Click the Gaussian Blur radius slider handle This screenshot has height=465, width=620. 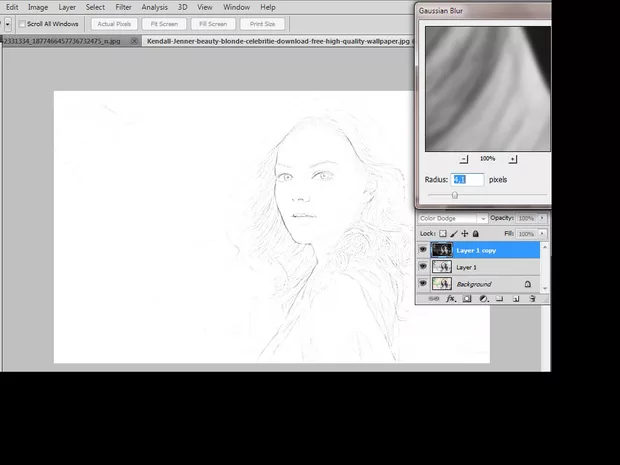[x=455, y=195]
